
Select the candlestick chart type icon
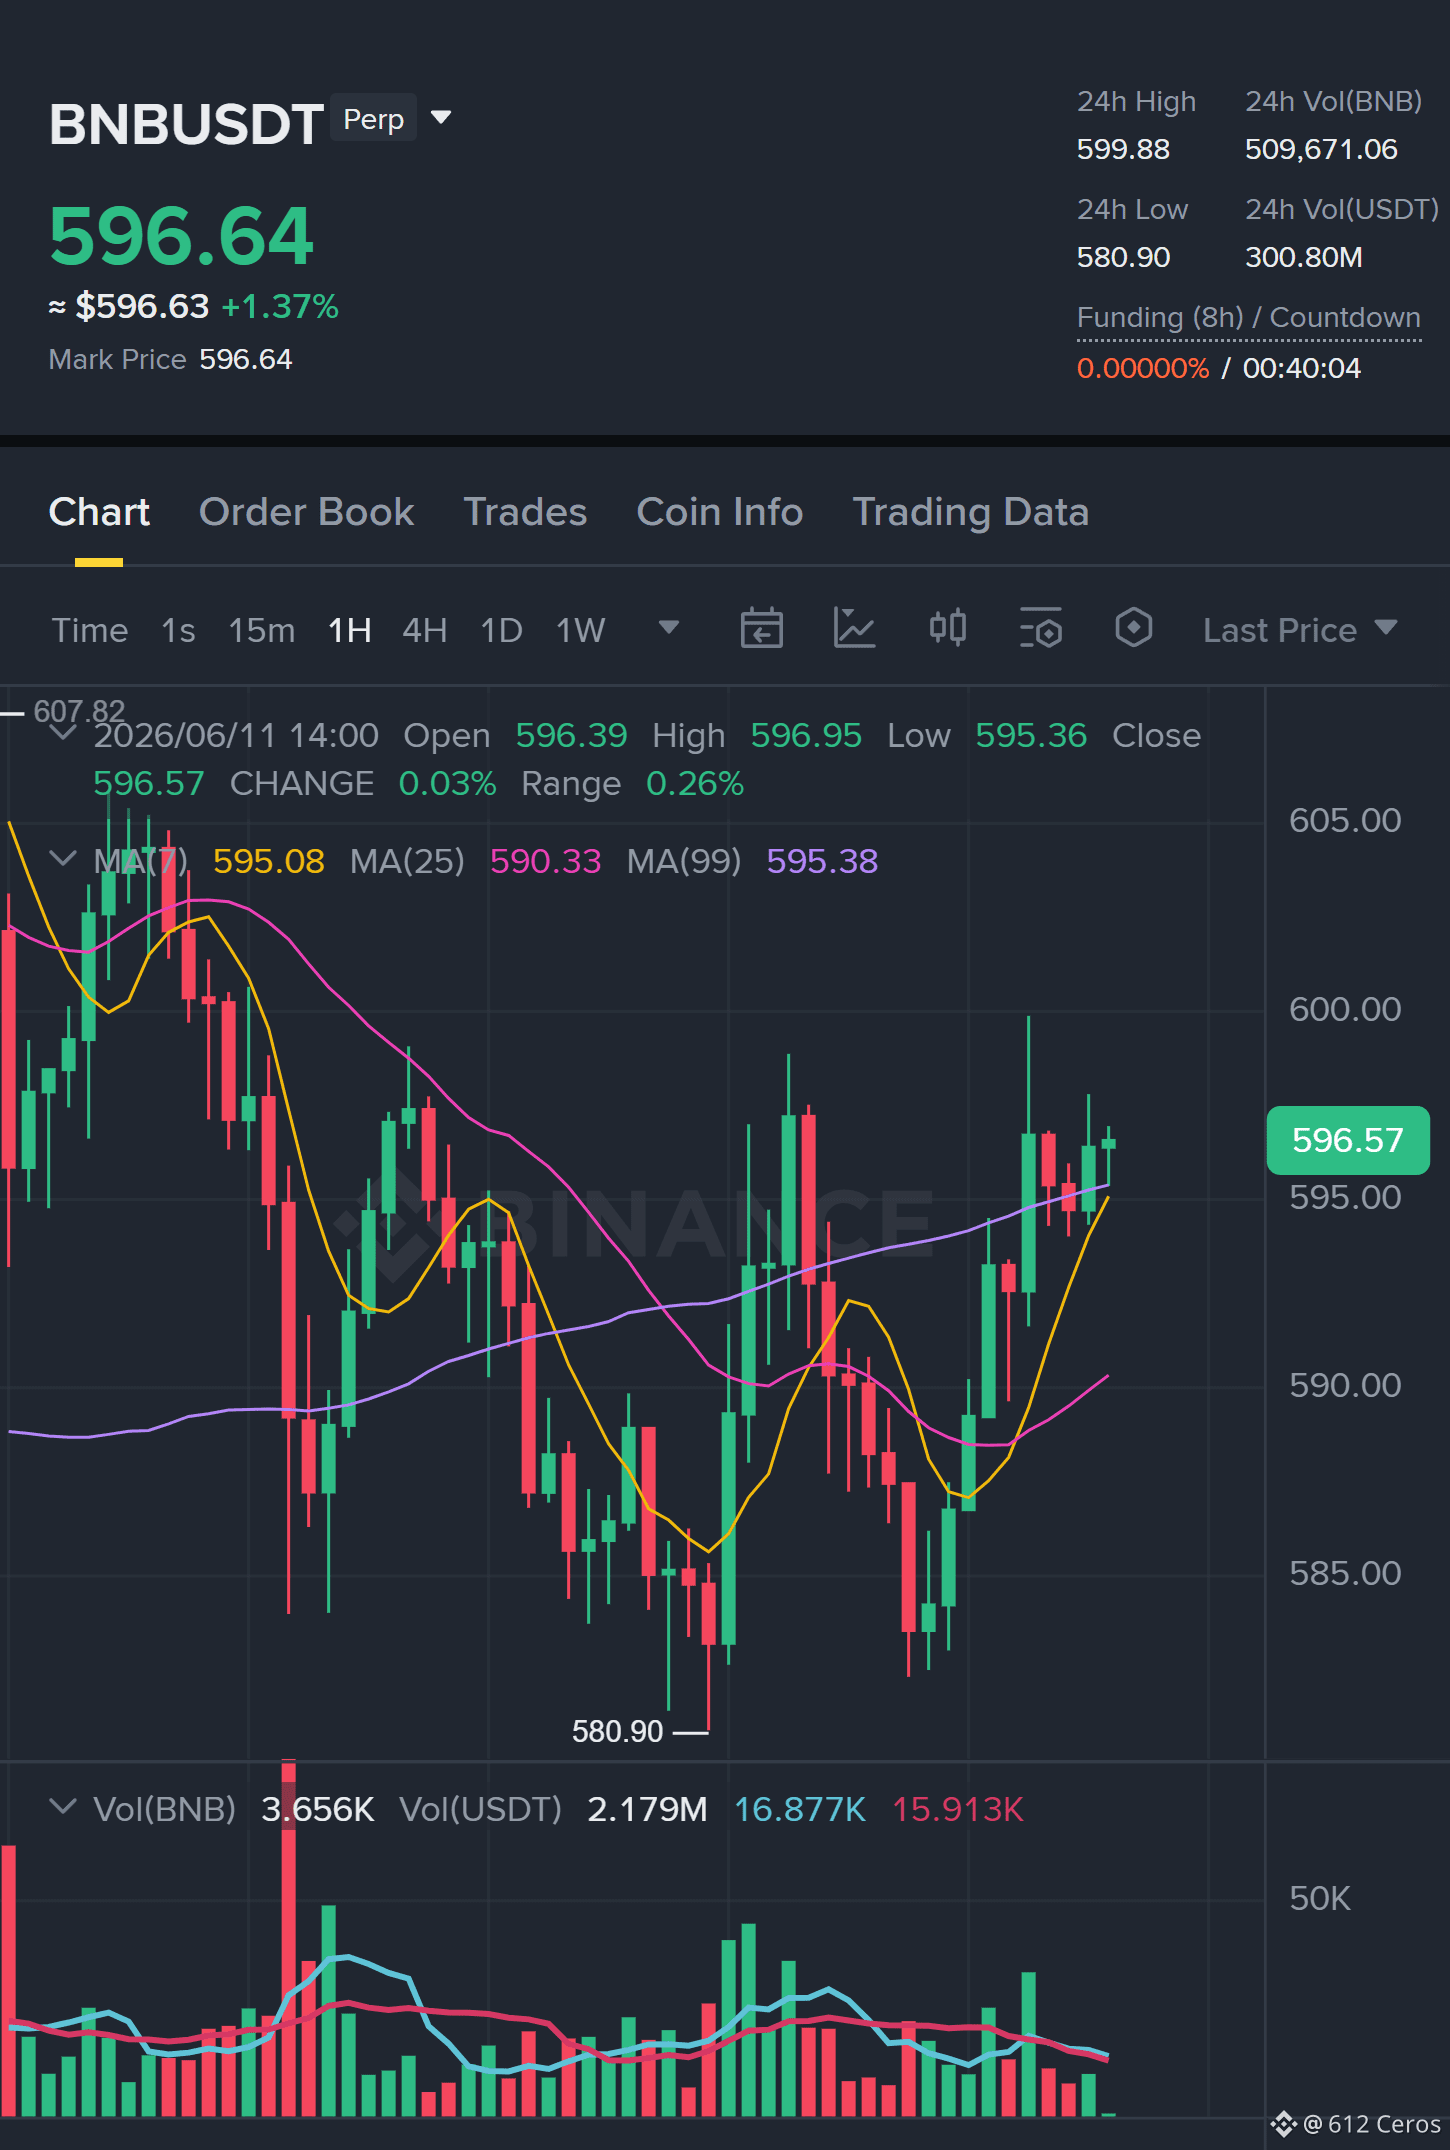tap(947, 629)
